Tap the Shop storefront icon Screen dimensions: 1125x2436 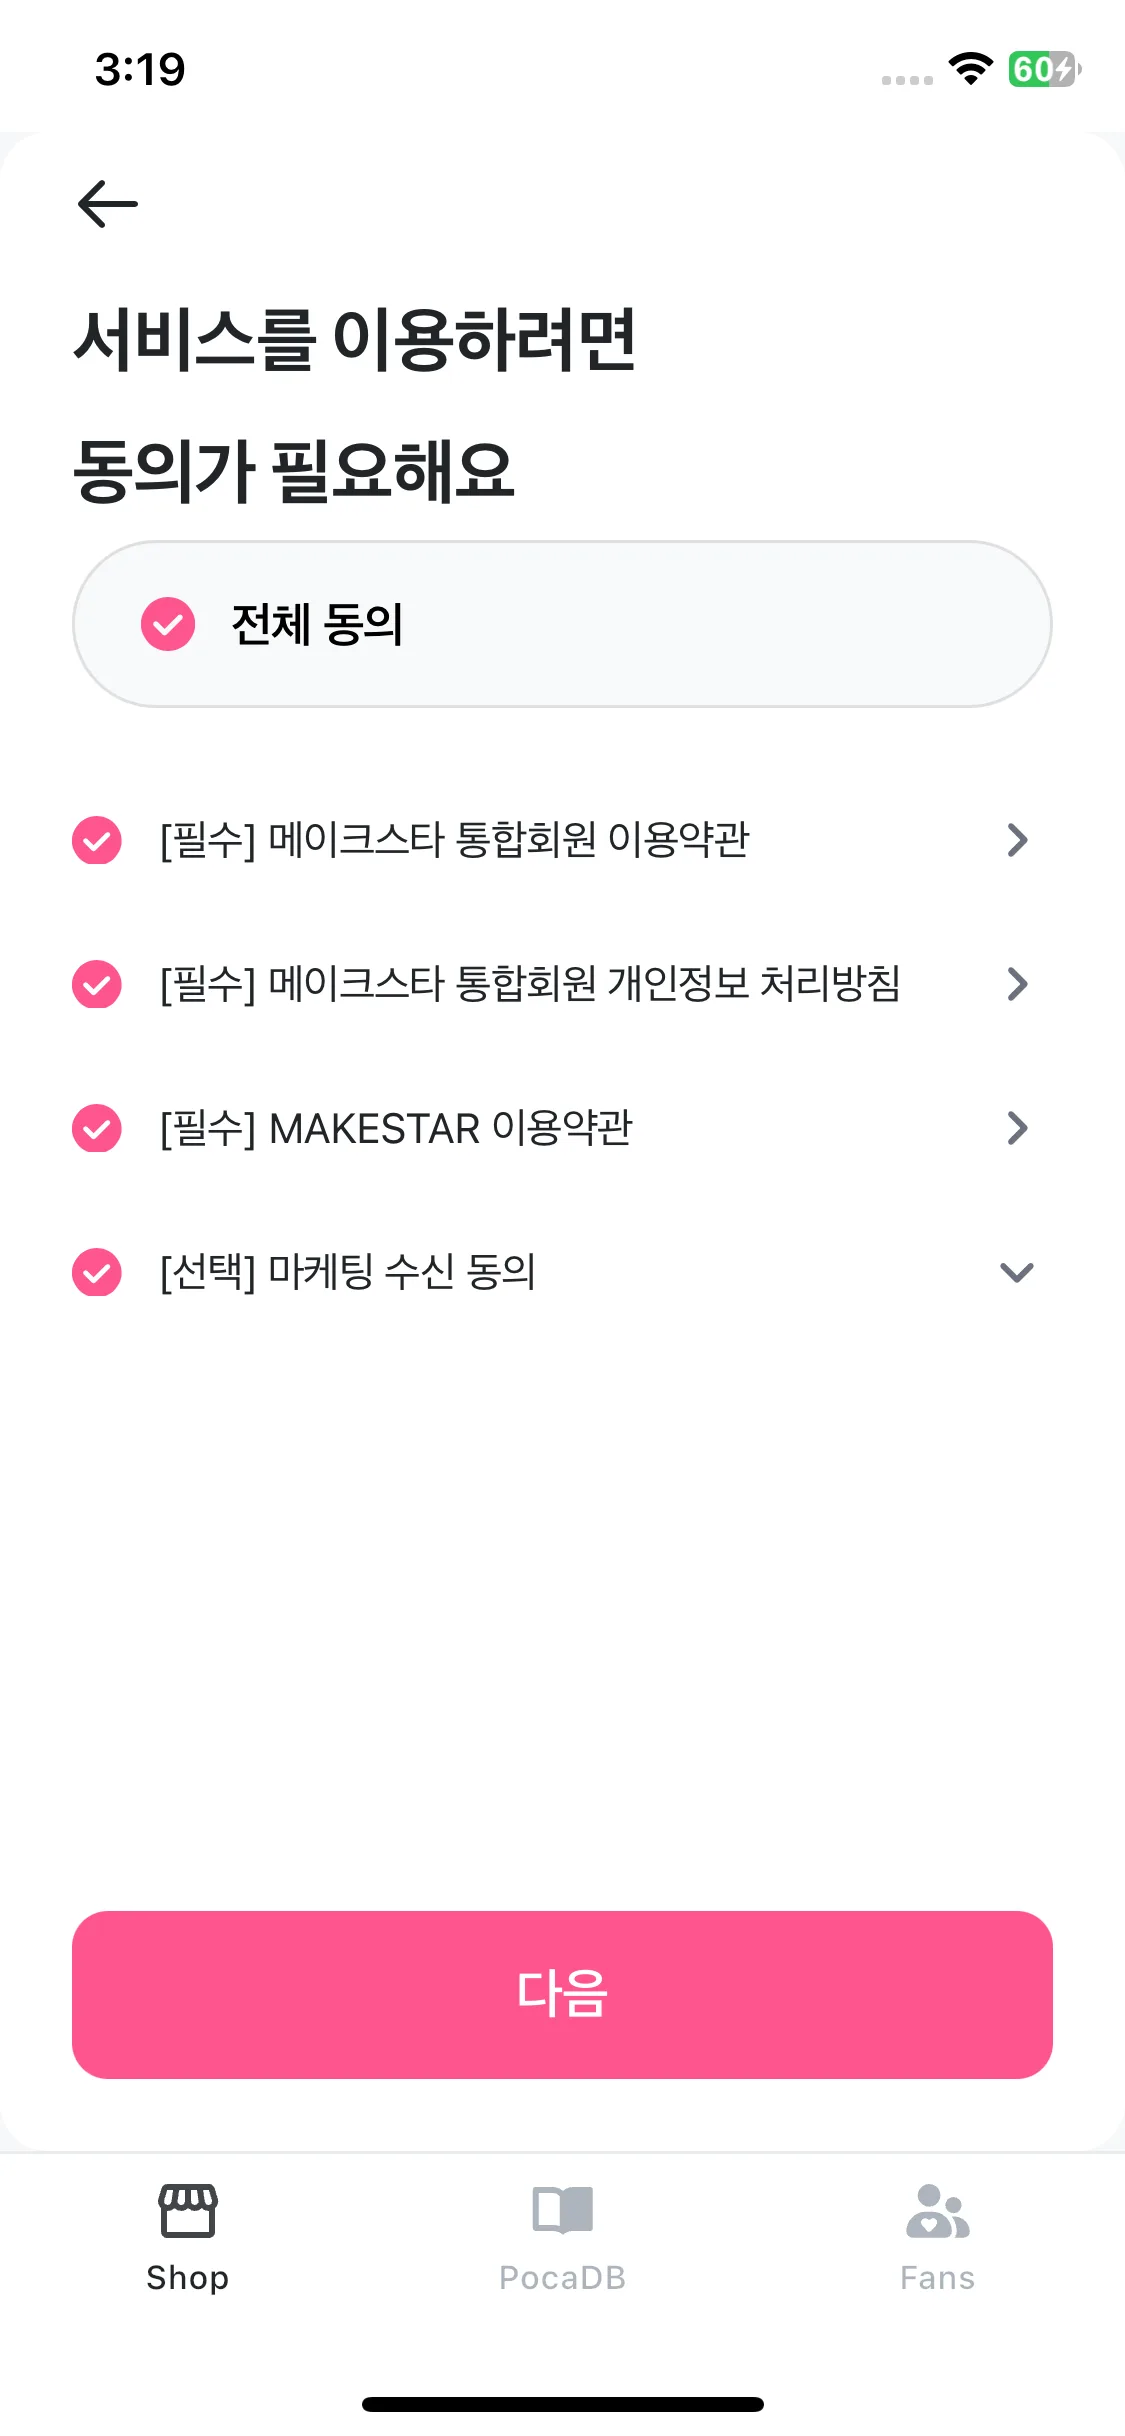(x=188, y=2210)
